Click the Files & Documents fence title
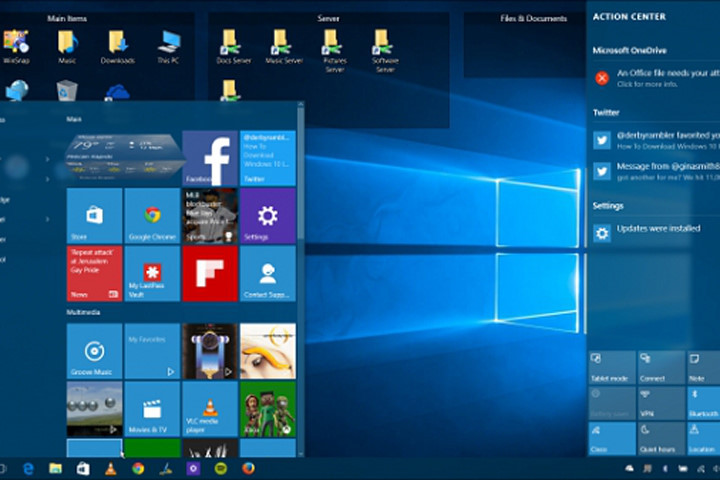 (x=534, y=18)
